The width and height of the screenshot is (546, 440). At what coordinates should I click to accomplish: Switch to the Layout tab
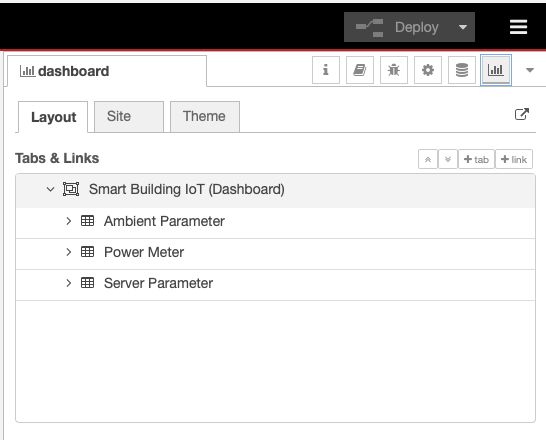tap(53, 117)
